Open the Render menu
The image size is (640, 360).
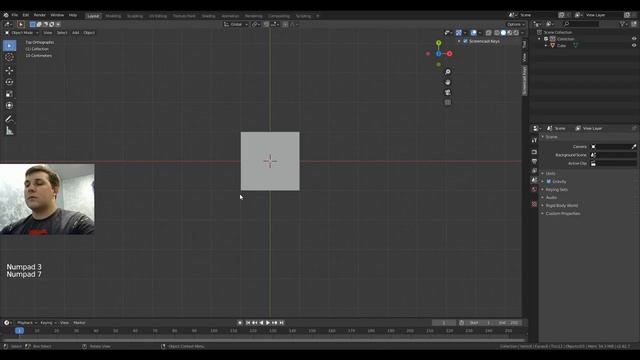(x=40, y=15)
